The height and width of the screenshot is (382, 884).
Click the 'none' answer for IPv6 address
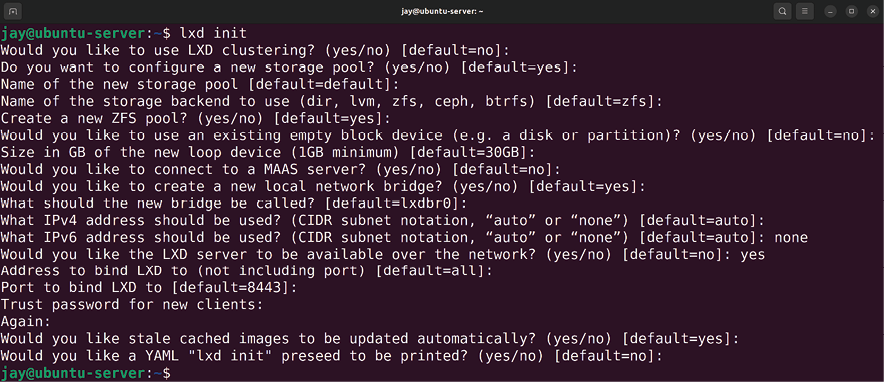[791, 237]
